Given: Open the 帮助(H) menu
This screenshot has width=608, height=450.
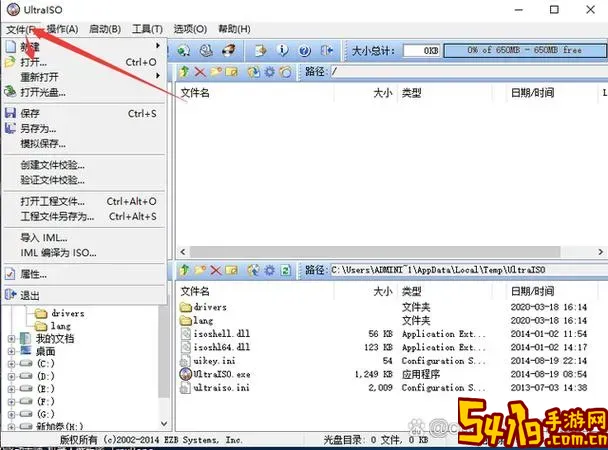Looking at the screenshot, I should coord(234,29).
